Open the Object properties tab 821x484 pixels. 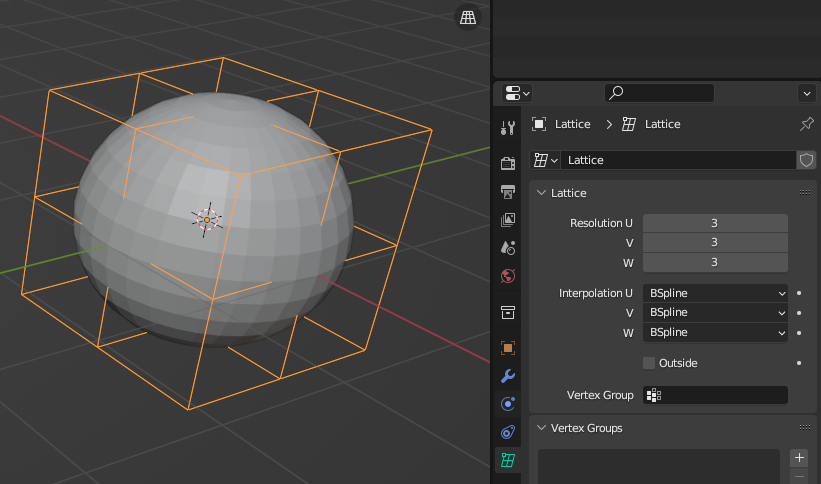tap(507, 348)
